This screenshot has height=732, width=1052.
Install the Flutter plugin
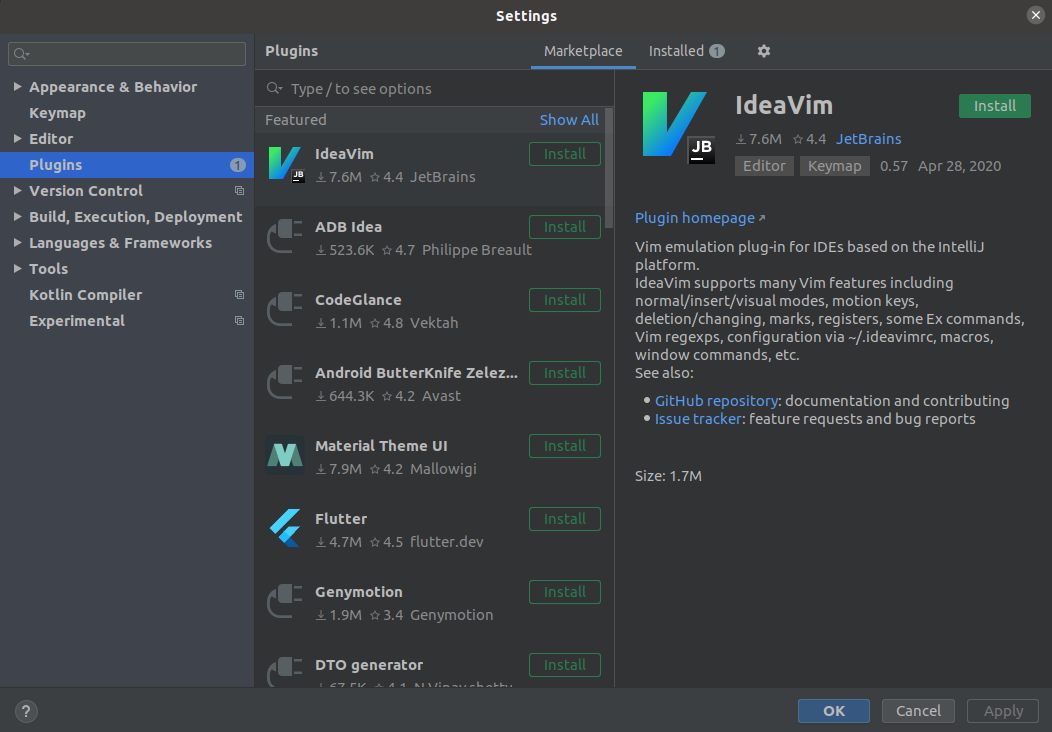565,519
